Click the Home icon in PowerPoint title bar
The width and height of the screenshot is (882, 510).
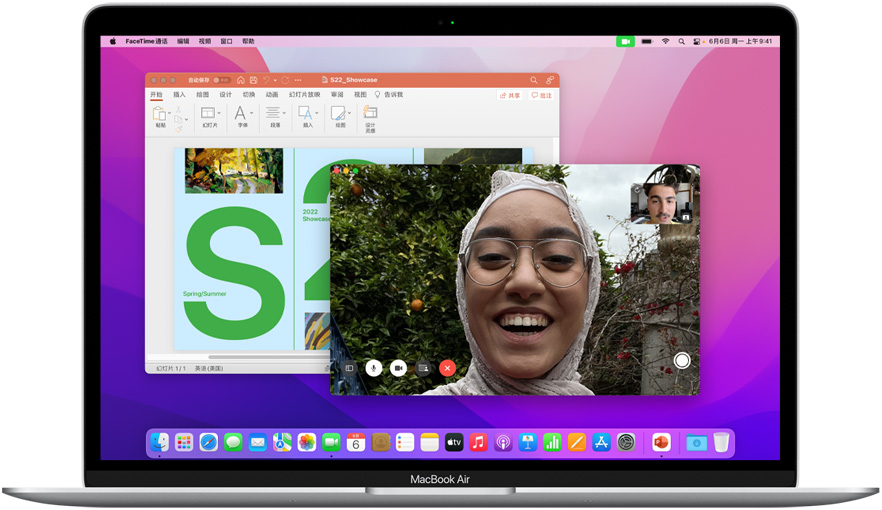[241, 80]
